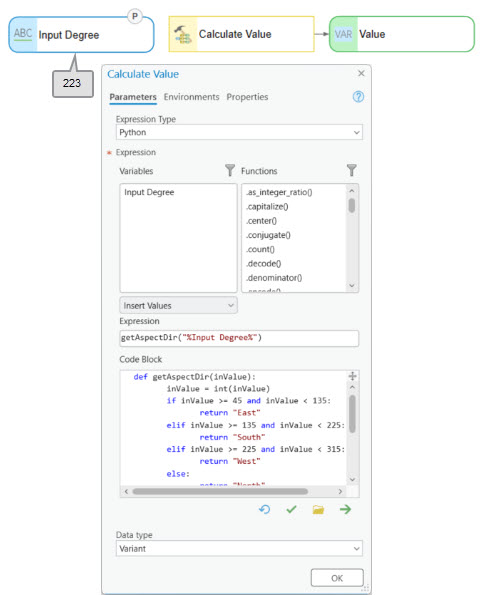The height and width of the screenshot is (595, 486).
Task: Click the def getAspectDir(inValue) line
Action: (195, 377)
